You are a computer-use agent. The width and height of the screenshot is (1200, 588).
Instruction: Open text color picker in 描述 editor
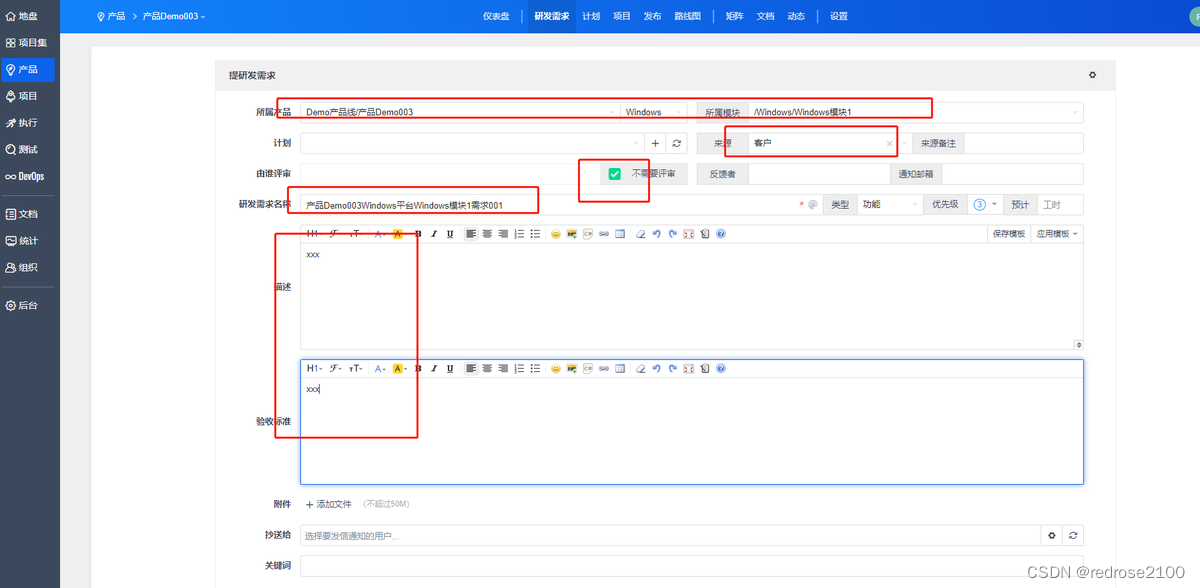(x=380, y=233)
